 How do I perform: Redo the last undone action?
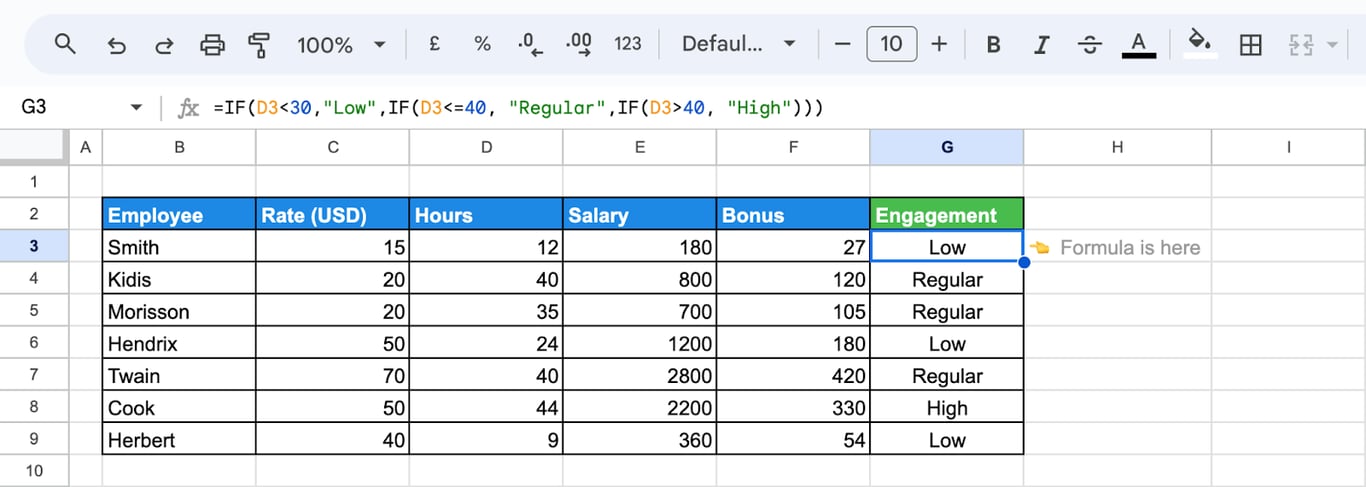[x=164, y=45]
